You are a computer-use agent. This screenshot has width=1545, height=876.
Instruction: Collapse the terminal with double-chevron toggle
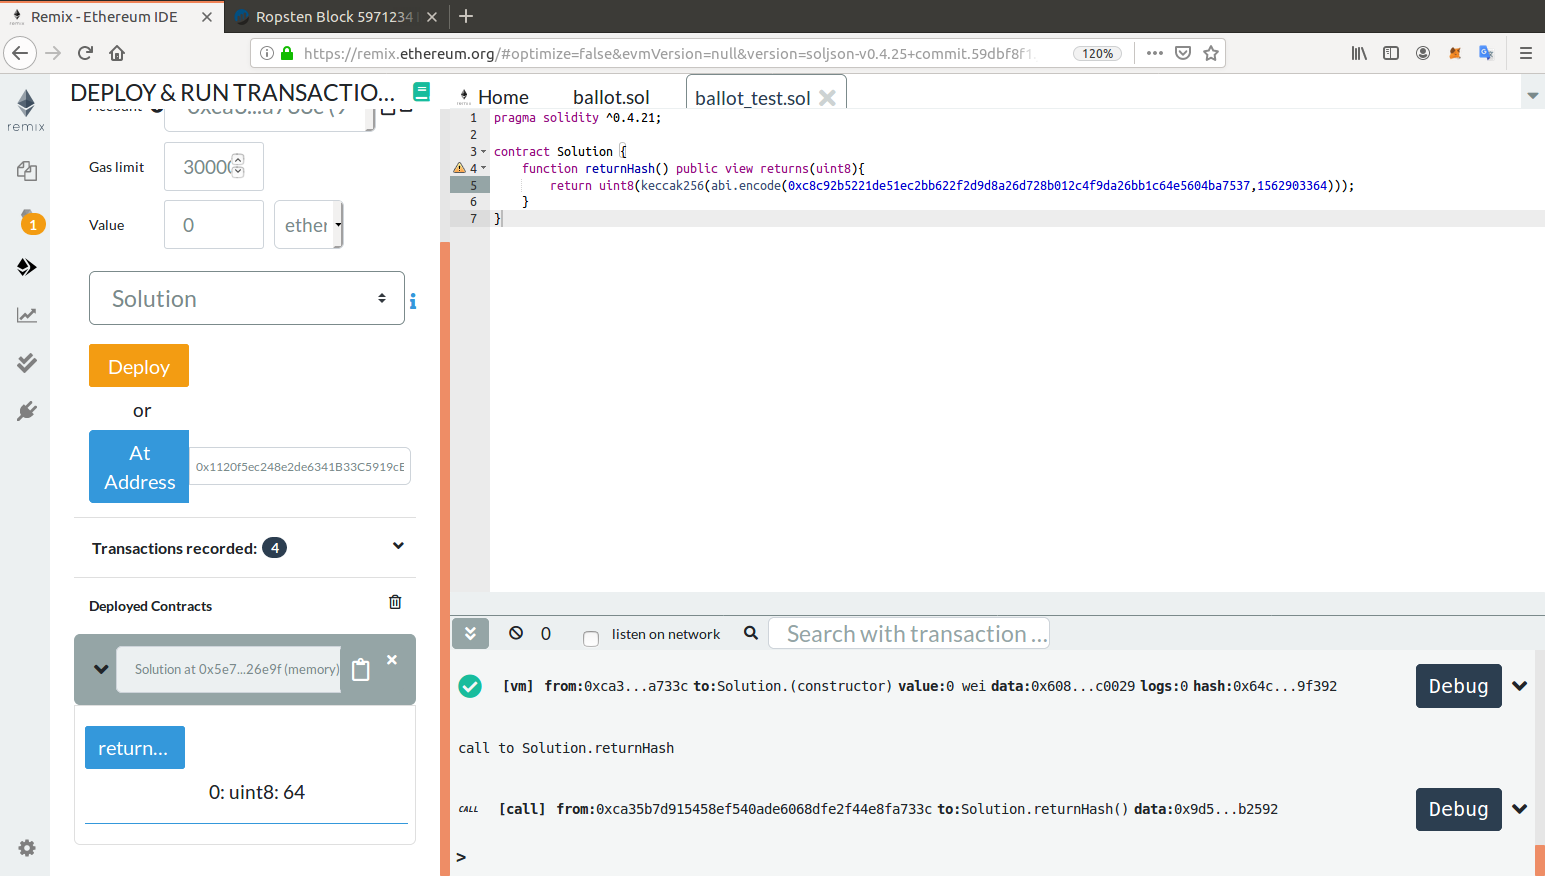[x=470, y=633]
